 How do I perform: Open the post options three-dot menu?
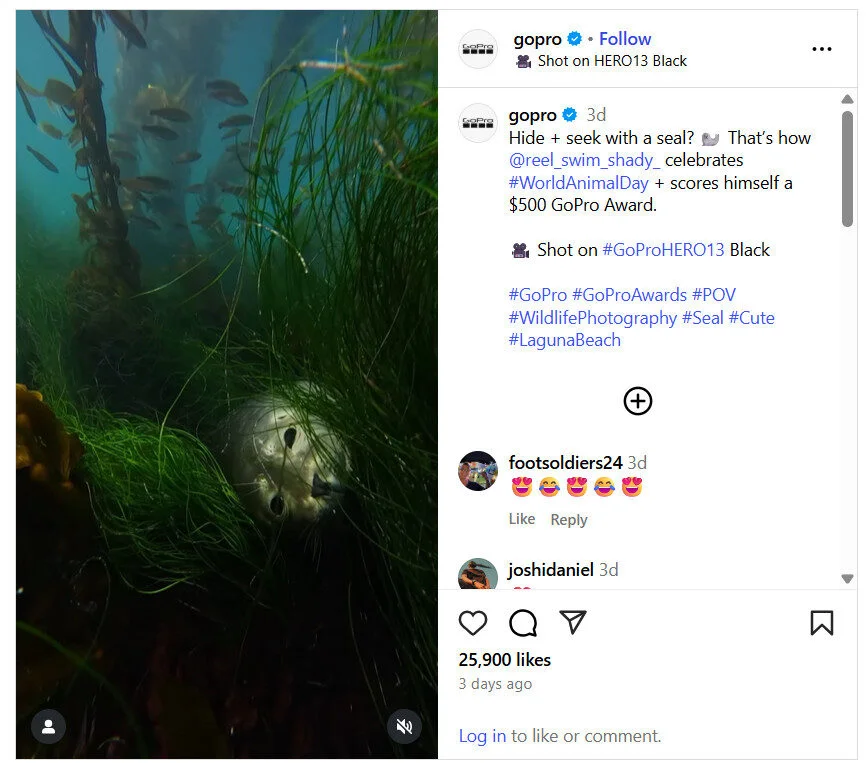821,48
